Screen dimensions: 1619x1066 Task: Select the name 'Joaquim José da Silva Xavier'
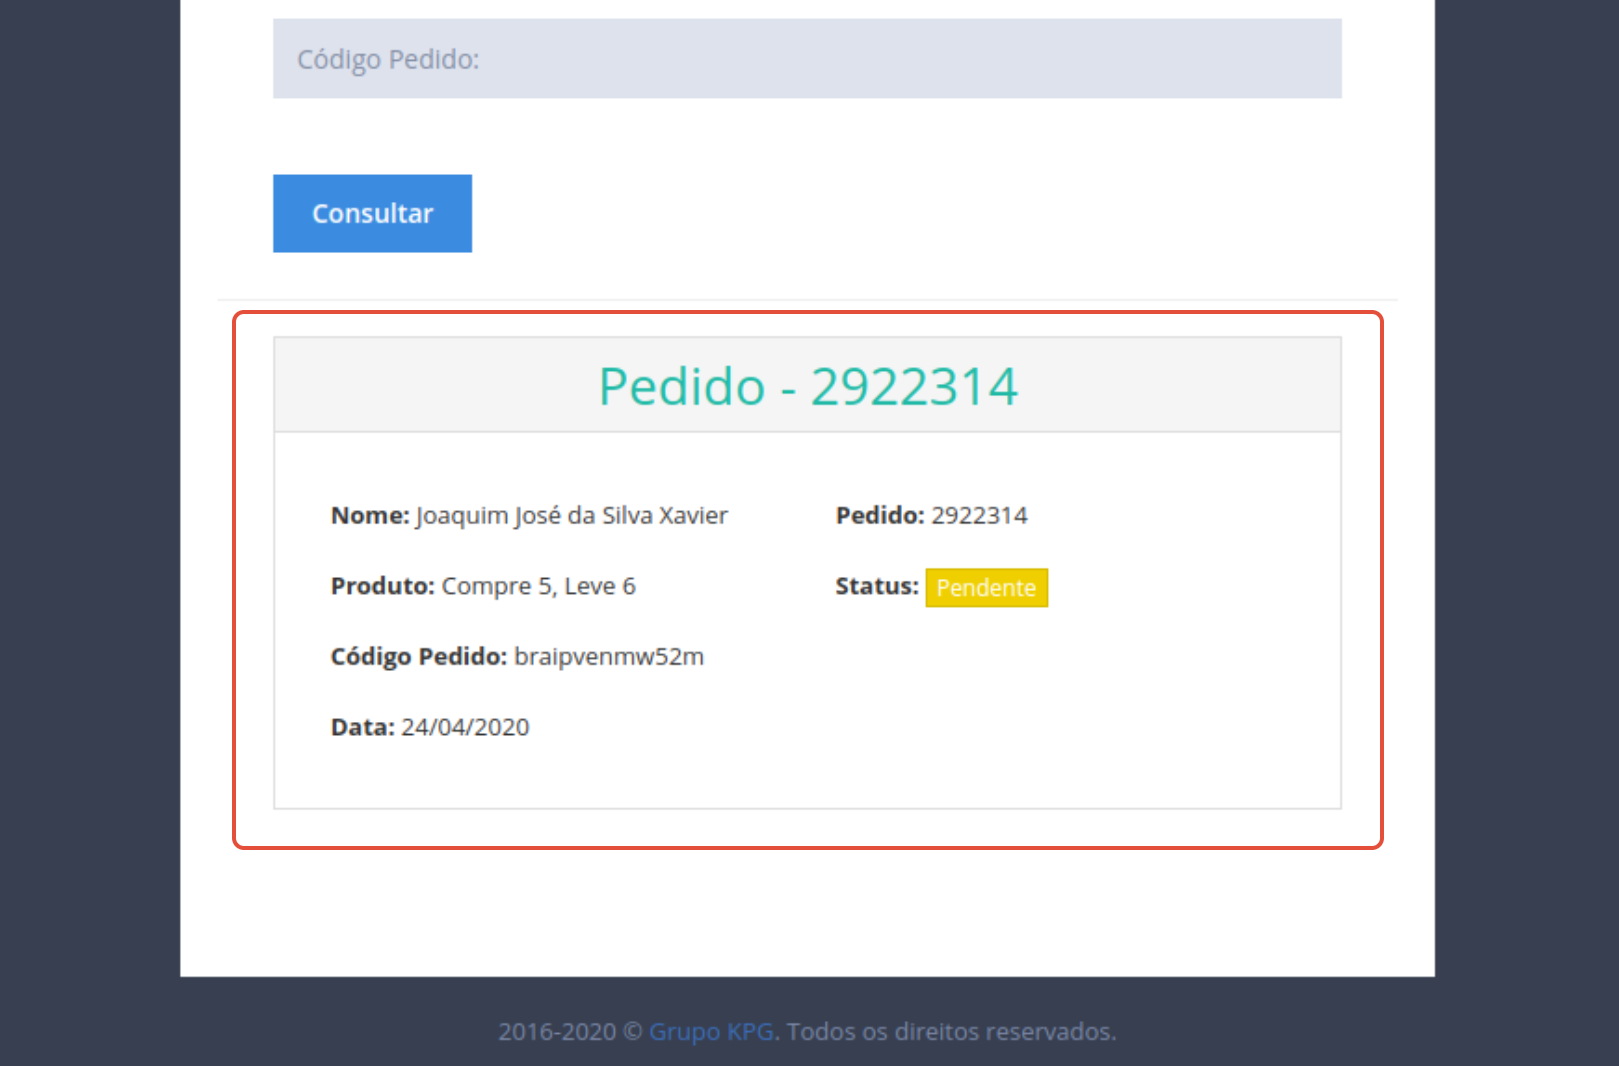[x=572, y=516]
